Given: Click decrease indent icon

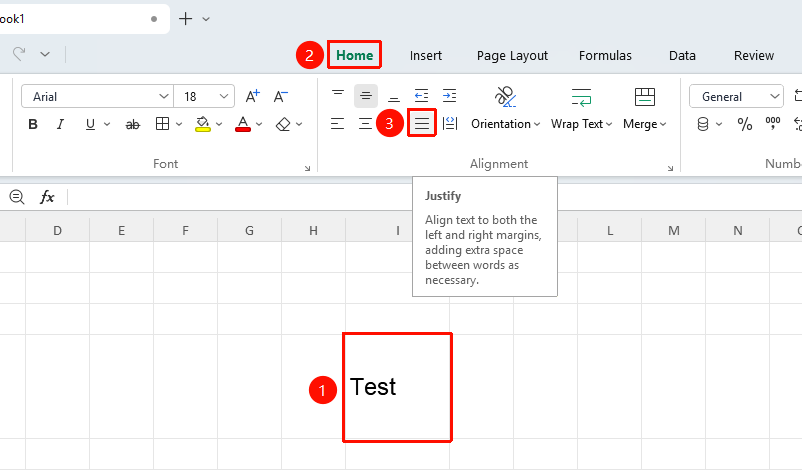Looking at the screenshot, I should pos(421,96).
